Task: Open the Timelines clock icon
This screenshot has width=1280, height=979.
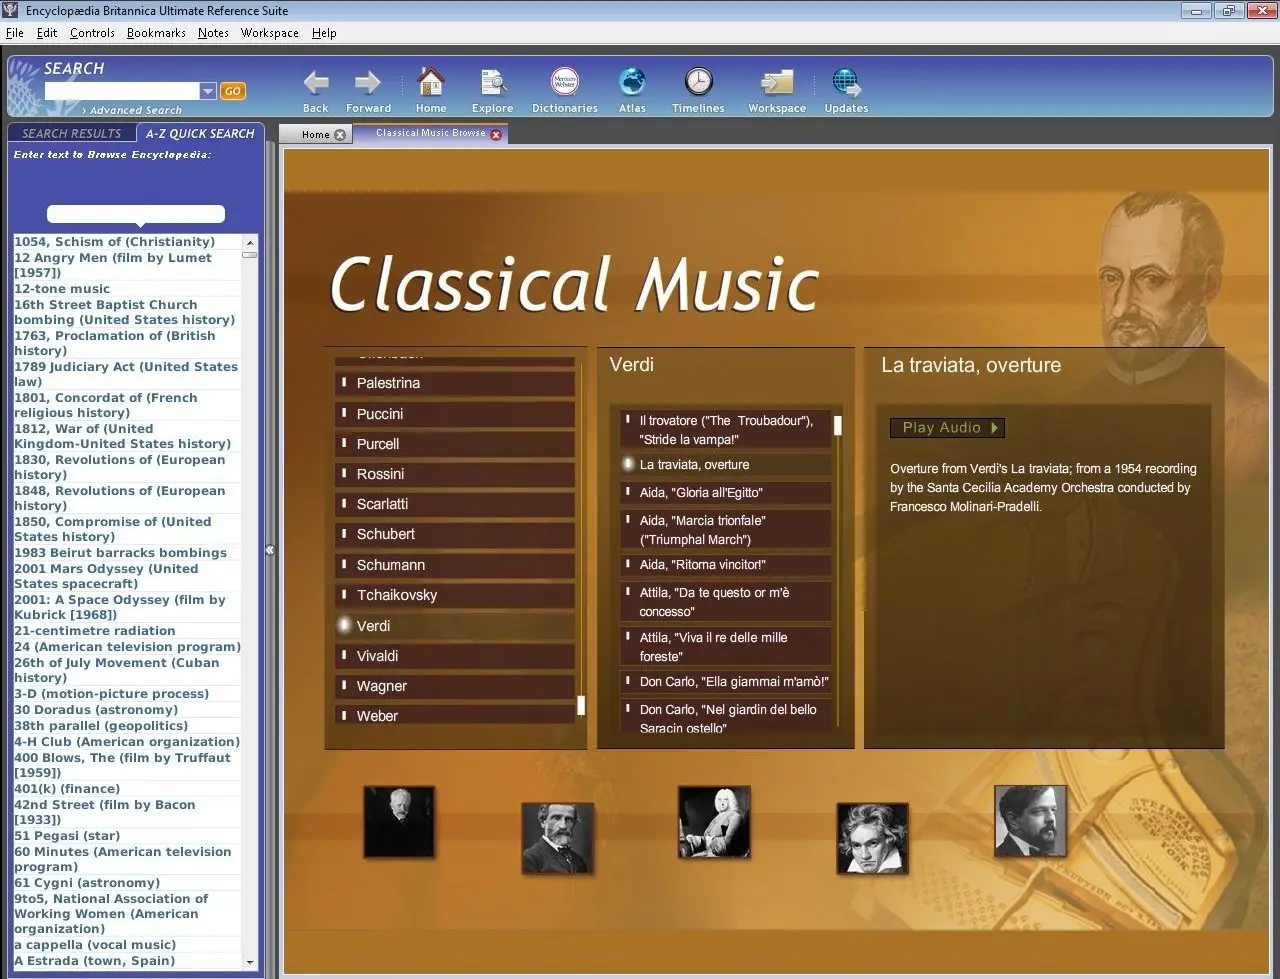Action: (698, 82)
